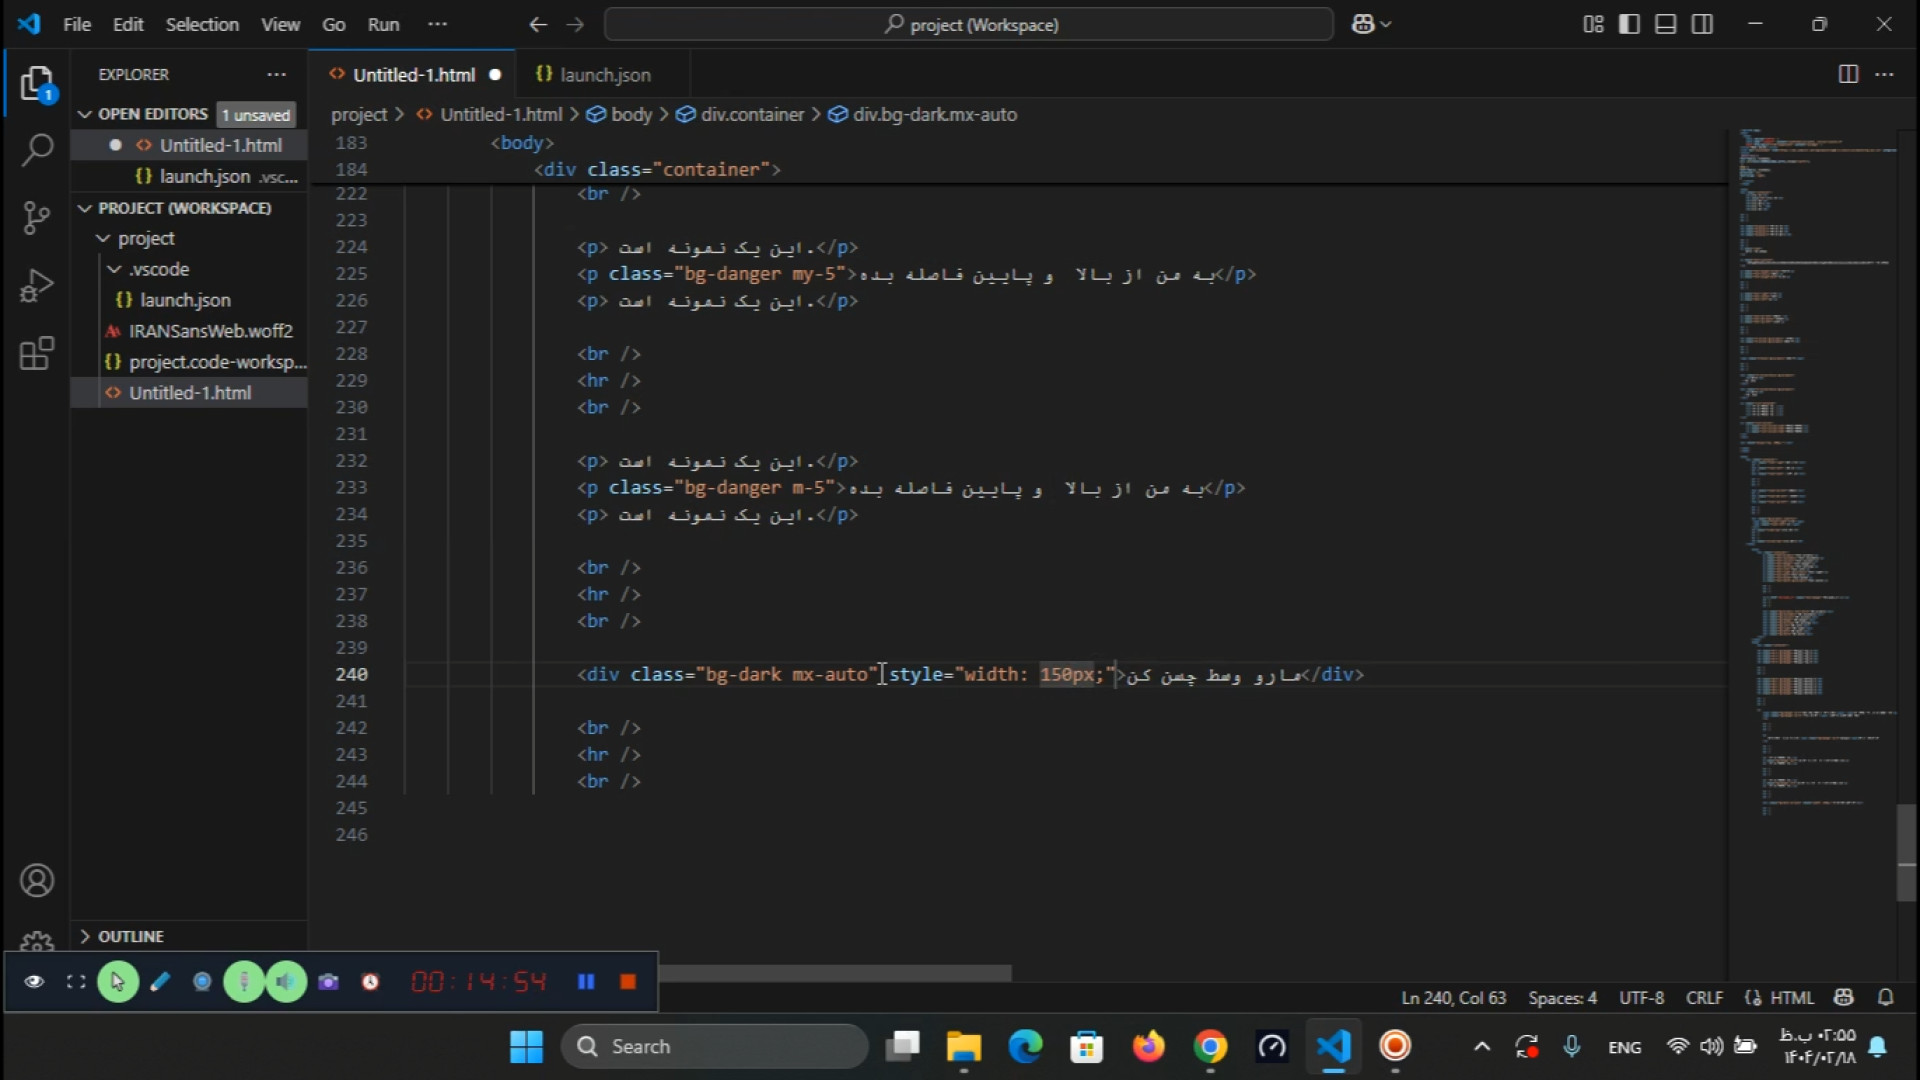Image resolution: width=1920 pixels, height=1080 pixels.
Task: Open Copilot chat icon in title bar
Action: pyautogui.click(x=1363, y=24)
